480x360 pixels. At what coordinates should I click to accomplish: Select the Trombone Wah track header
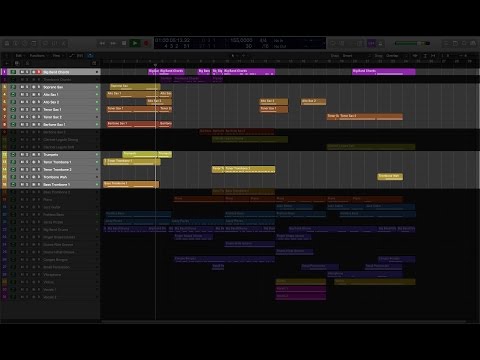point(50,177)
